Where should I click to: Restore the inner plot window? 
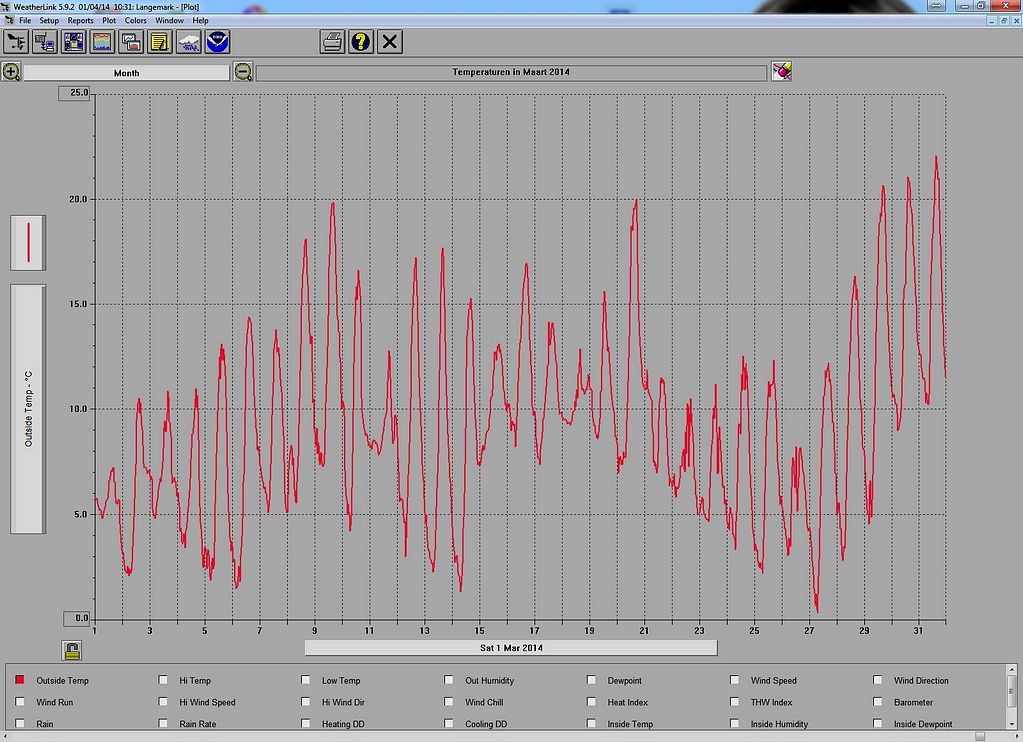1003,20
